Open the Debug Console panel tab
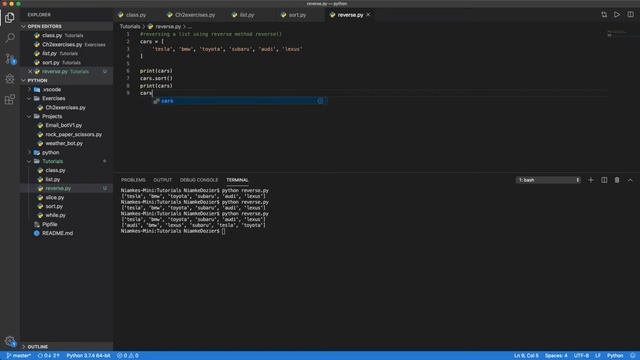The width and height of the screenshot is (640, 360). point(199,180)
